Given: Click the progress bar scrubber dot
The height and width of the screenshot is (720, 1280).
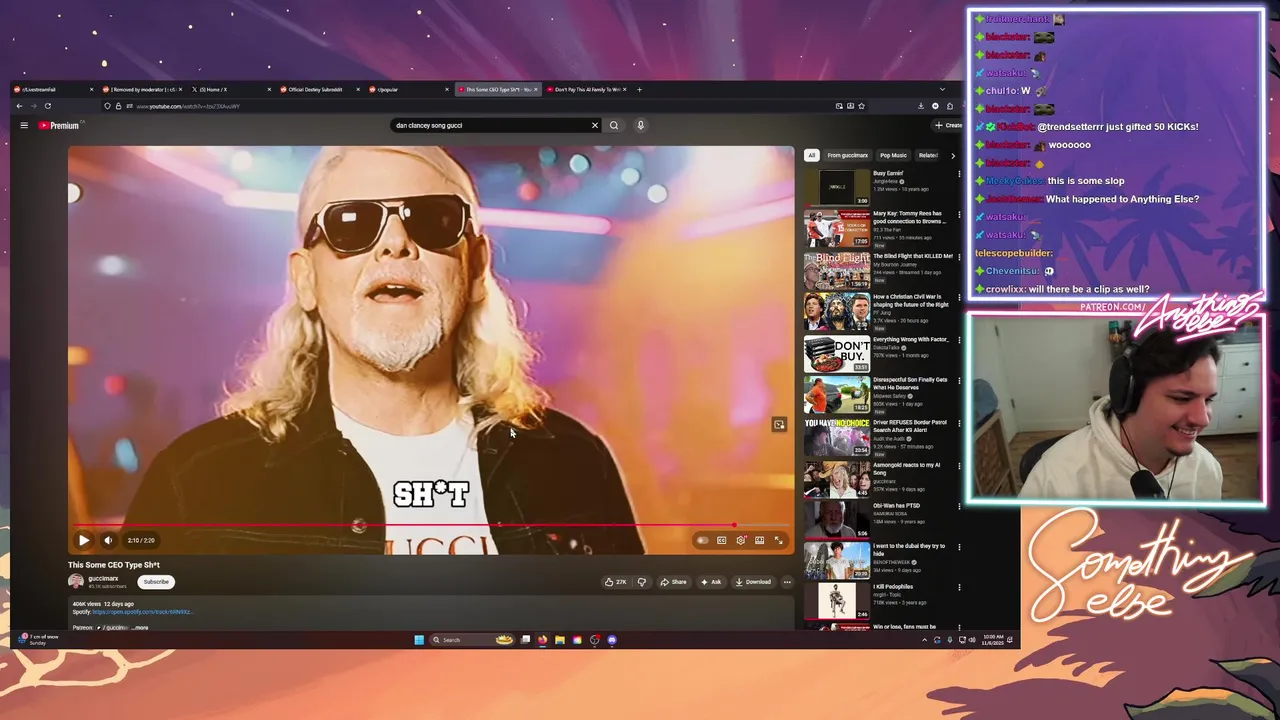Looking at the screenshot, I should tap(734, 525).
